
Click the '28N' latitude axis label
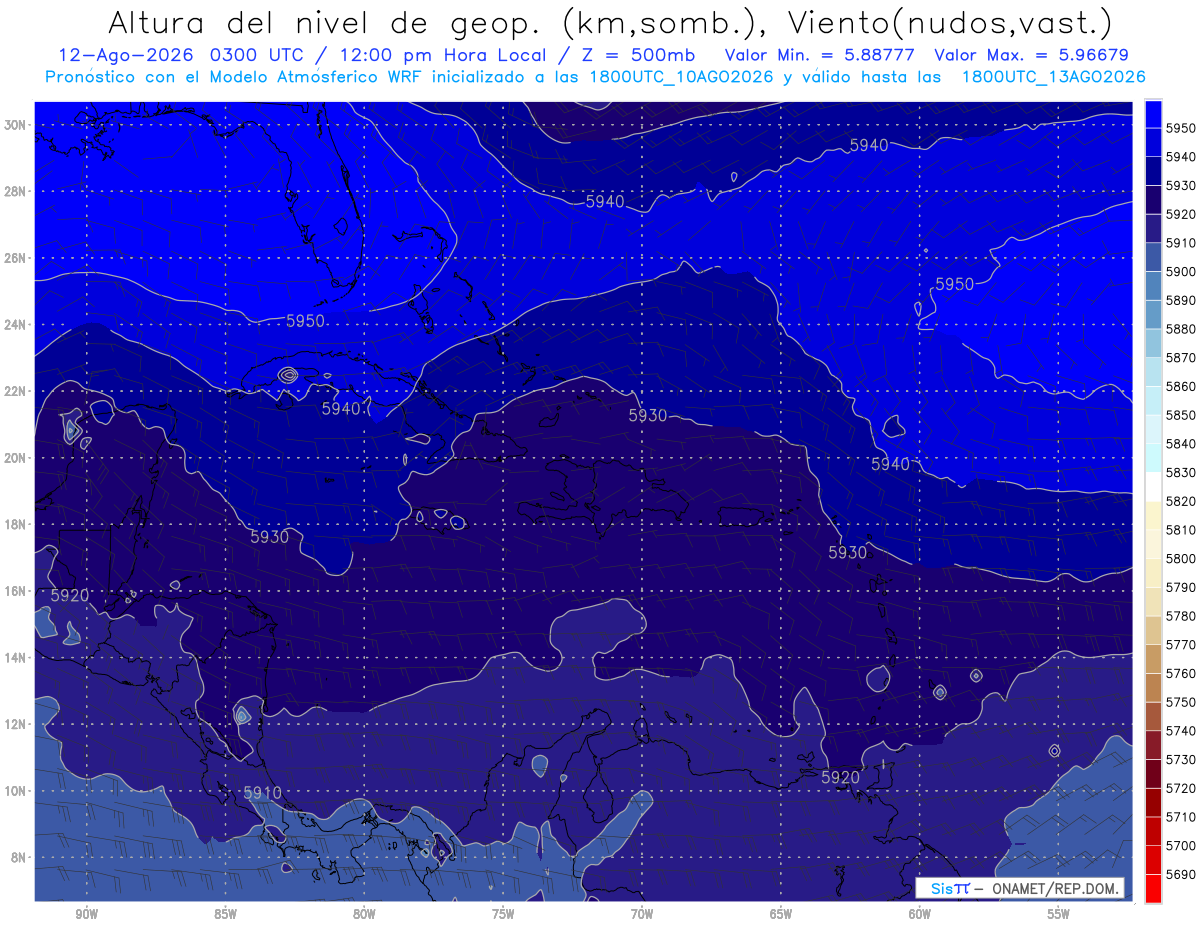pos(16,191)
